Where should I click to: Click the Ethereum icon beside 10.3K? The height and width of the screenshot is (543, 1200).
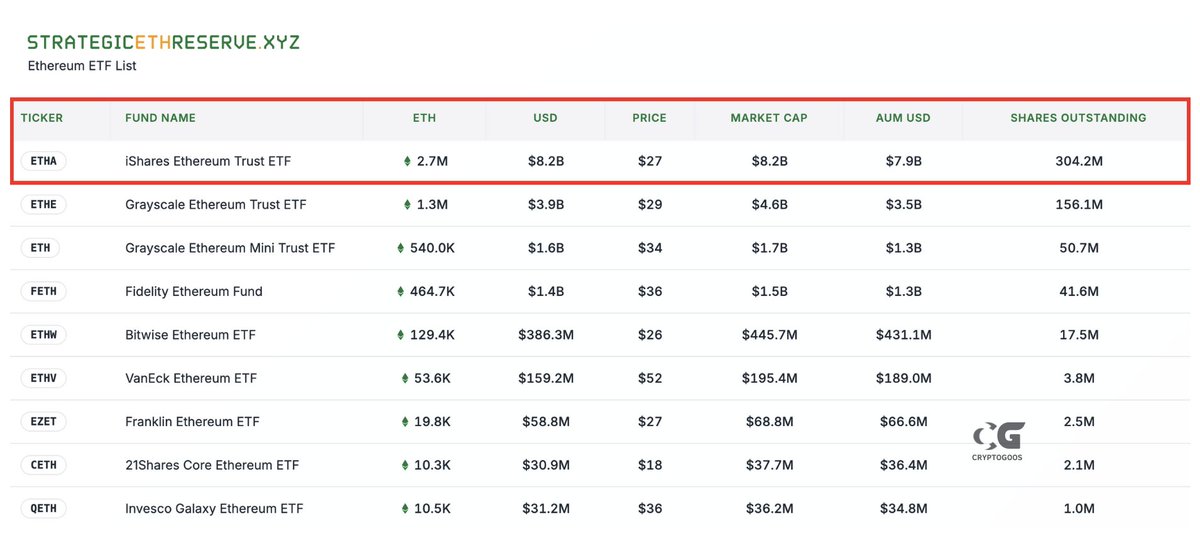click(405, 465)
